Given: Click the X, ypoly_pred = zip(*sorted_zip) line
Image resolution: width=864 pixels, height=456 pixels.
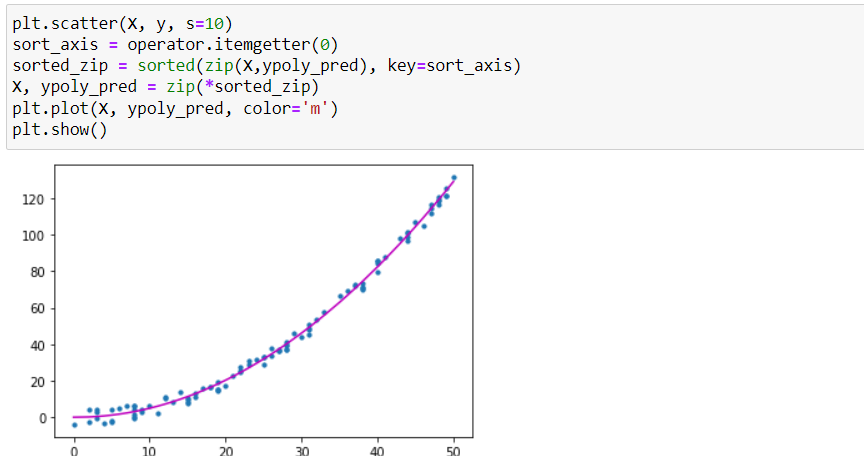Looking at the screenshot, I should tap(165, 87).
